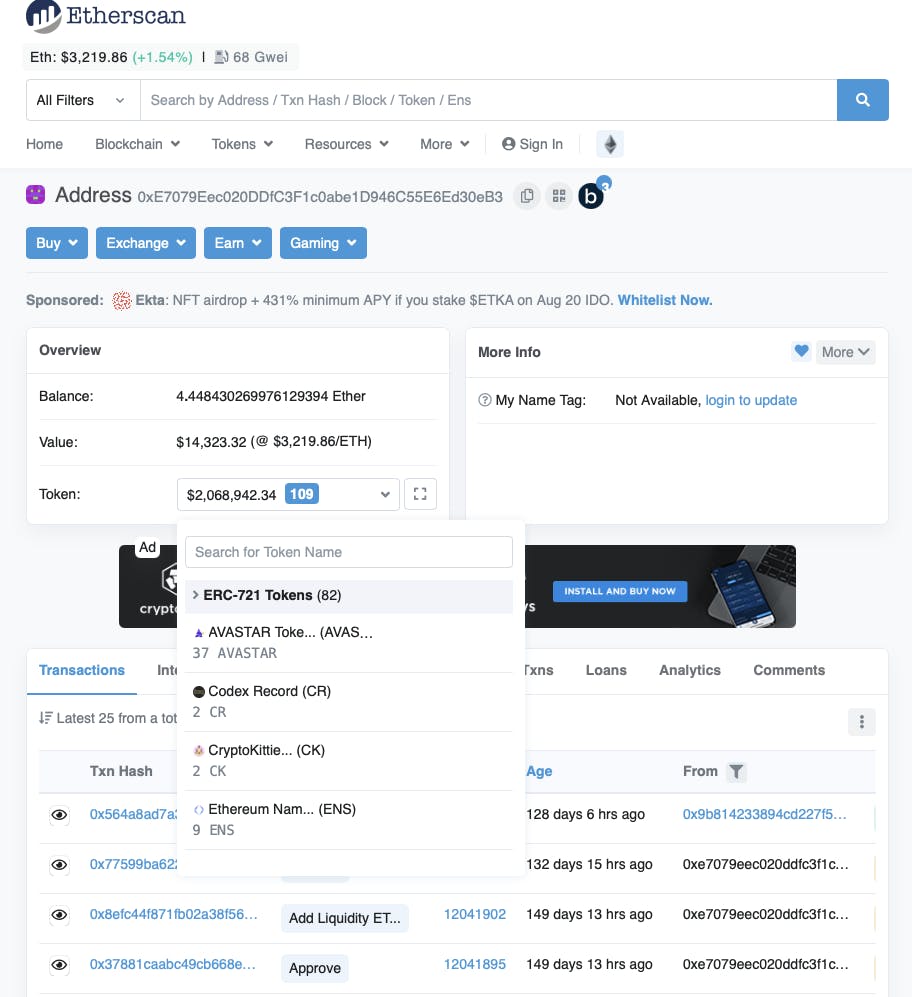
Task: Focus the main address search field
Action: [x=488, y=100]
